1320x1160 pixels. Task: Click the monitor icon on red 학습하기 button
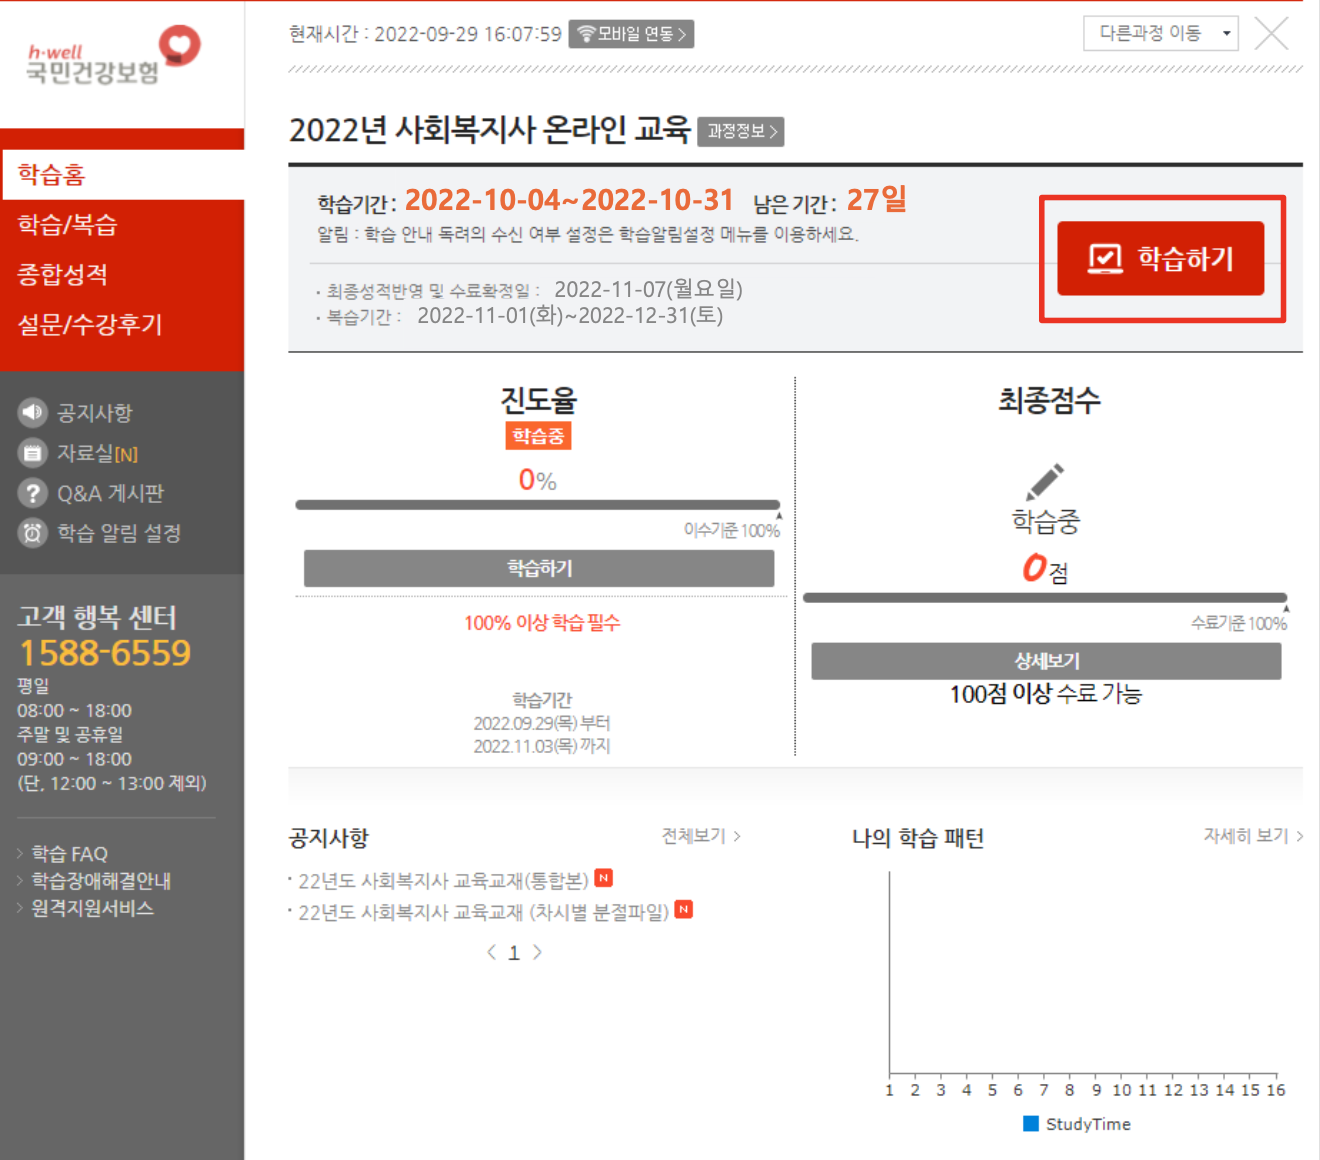tap(1103, 257)
